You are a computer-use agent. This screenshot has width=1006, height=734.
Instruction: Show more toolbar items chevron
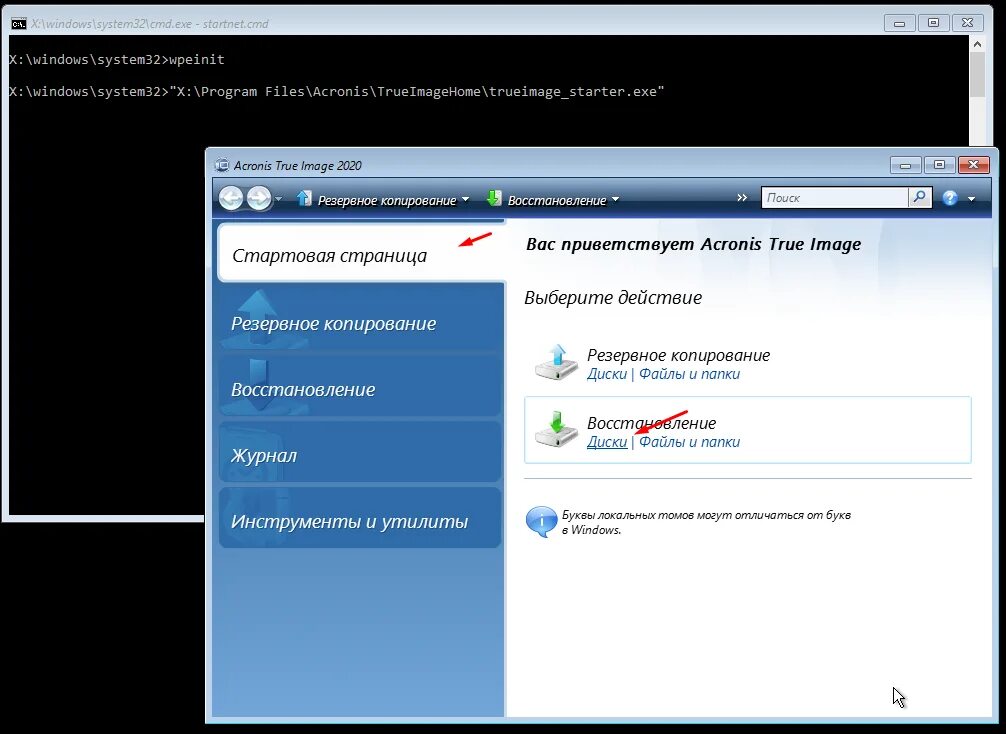[742, 198]
